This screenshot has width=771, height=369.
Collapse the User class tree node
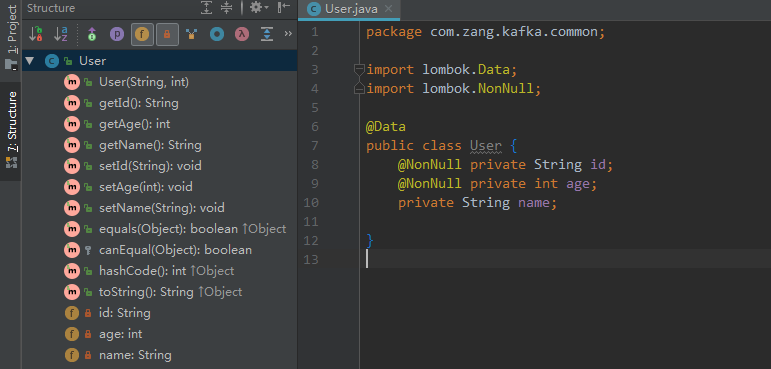[x=30, y=61]
